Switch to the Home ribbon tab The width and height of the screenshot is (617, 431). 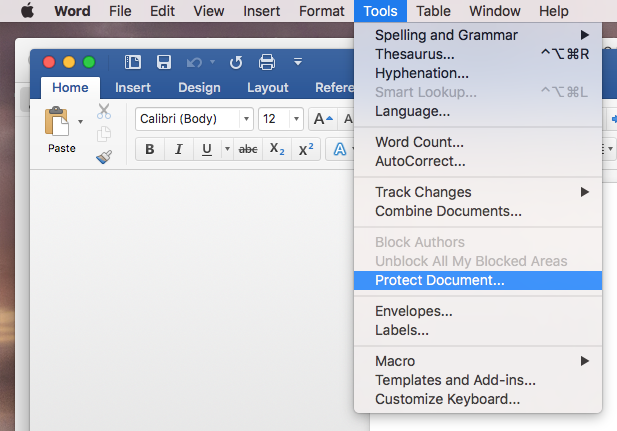(70, 87)
